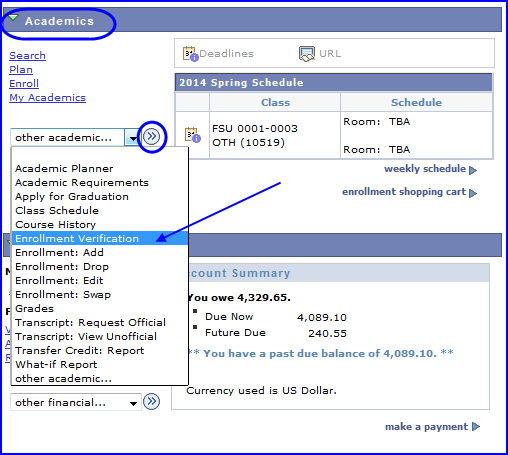This screenshot has height=455, width=508.
Task: Click the Schedule column header
Action: point(416,102)
